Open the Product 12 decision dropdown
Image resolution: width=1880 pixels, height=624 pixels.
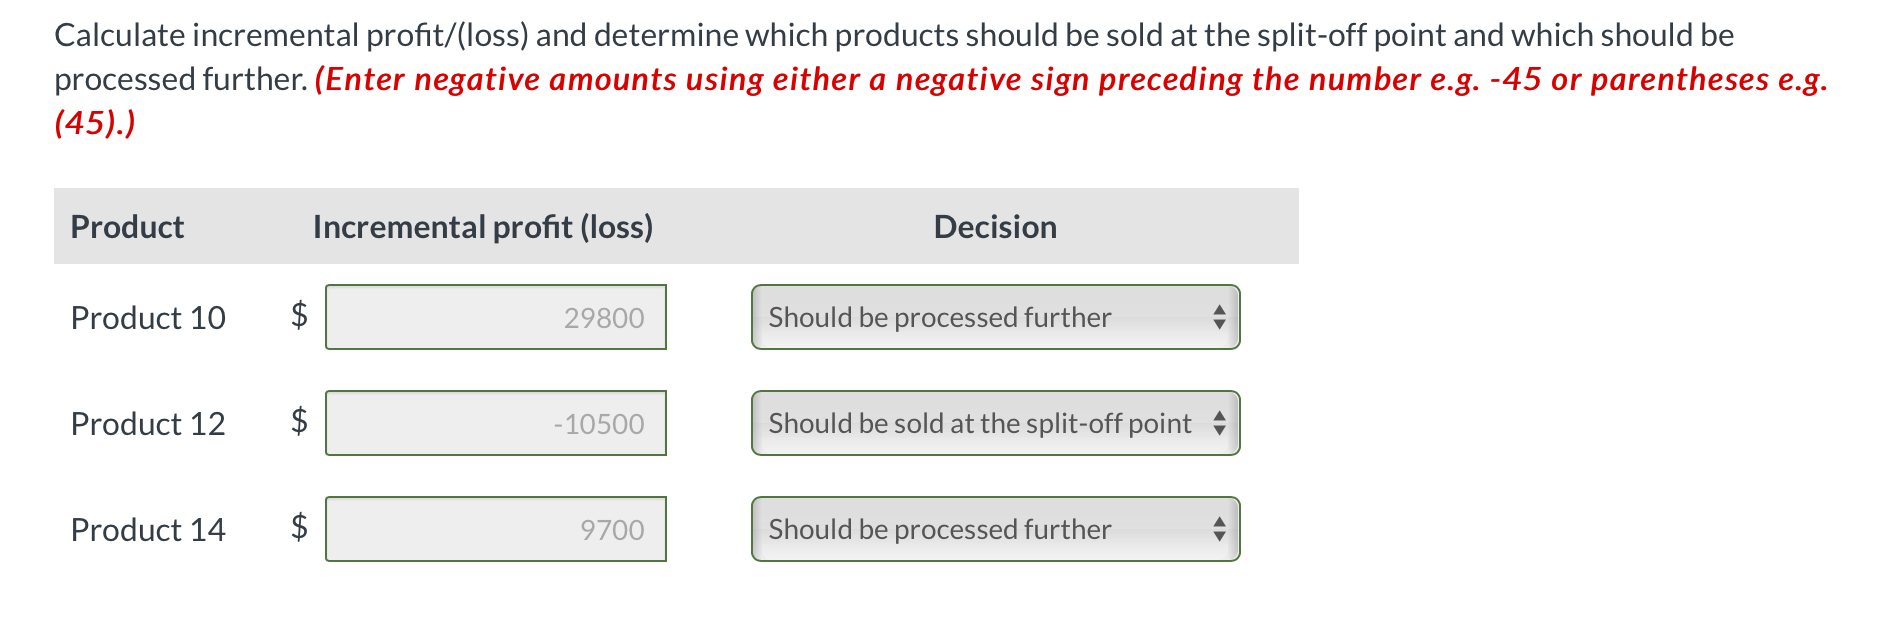click(x=995, y=423)
